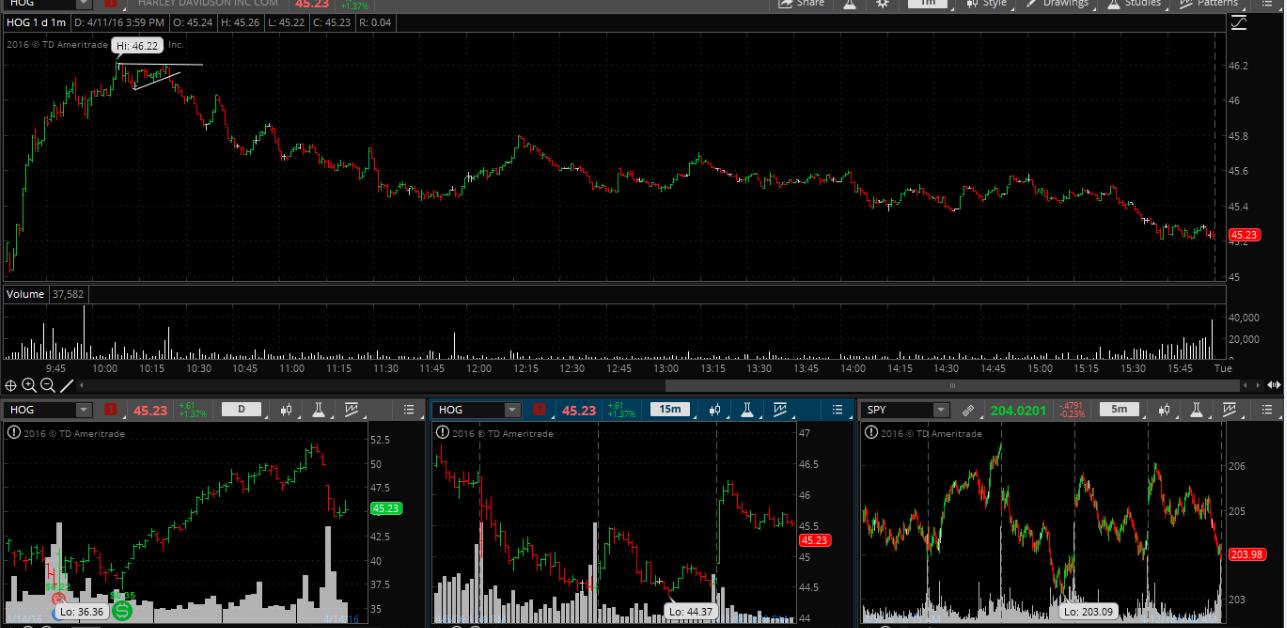Open the Style menu
The height and width of the screenshot is (628, 1287).
[986, 3]
